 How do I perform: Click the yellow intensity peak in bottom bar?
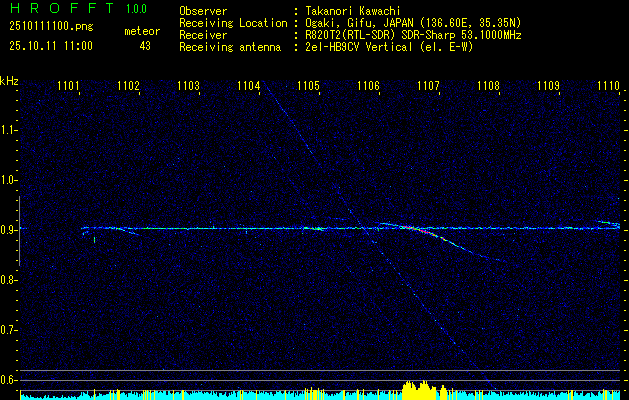(418, 388)
